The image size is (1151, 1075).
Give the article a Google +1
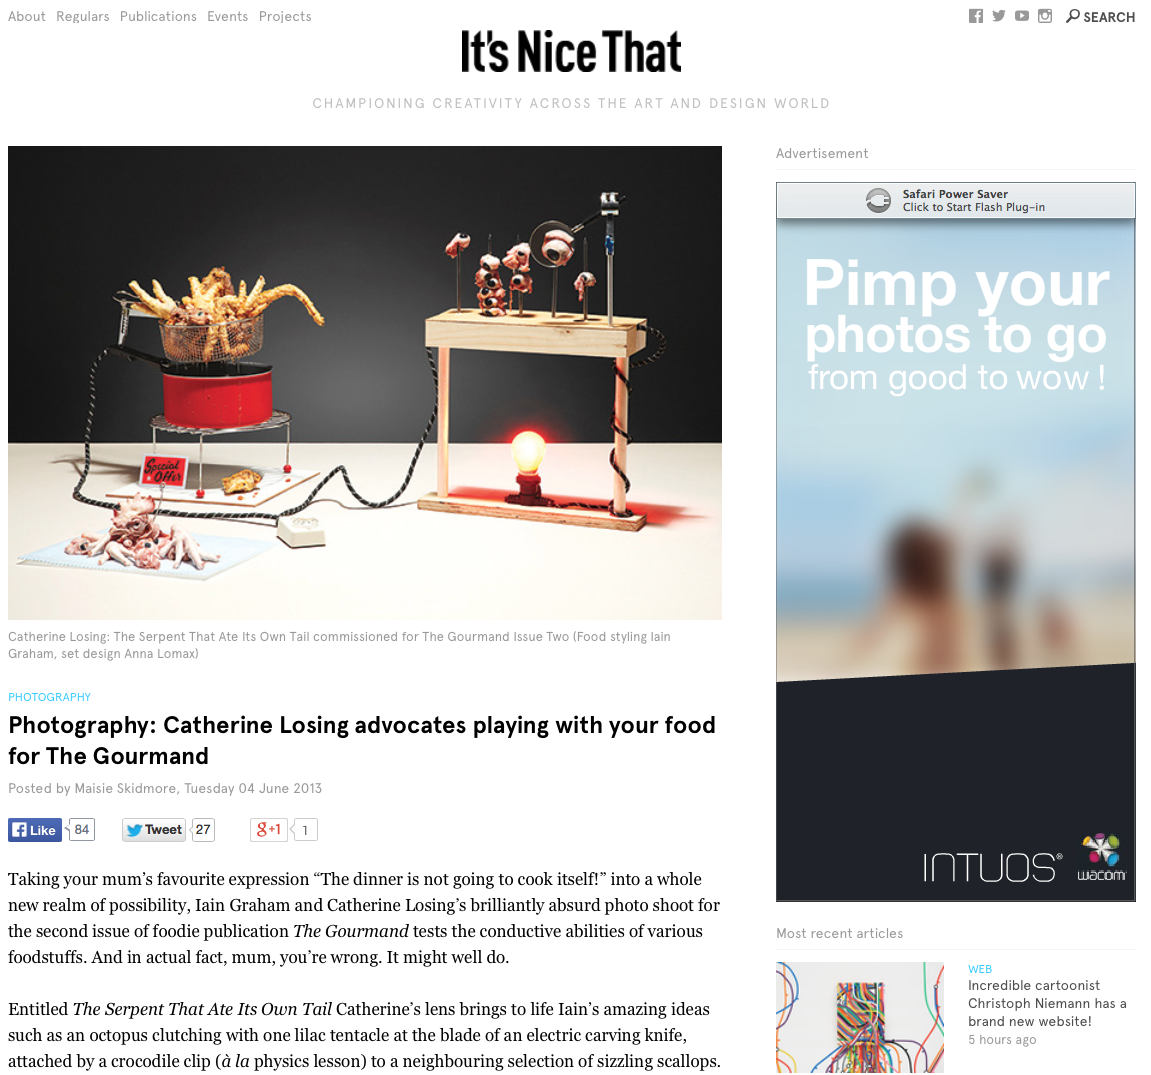tap(268, 830)
